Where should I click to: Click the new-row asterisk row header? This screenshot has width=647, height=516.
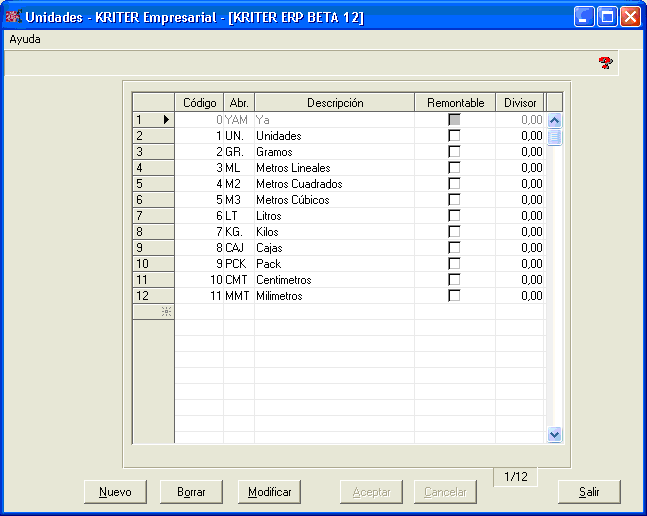point(153,312)
